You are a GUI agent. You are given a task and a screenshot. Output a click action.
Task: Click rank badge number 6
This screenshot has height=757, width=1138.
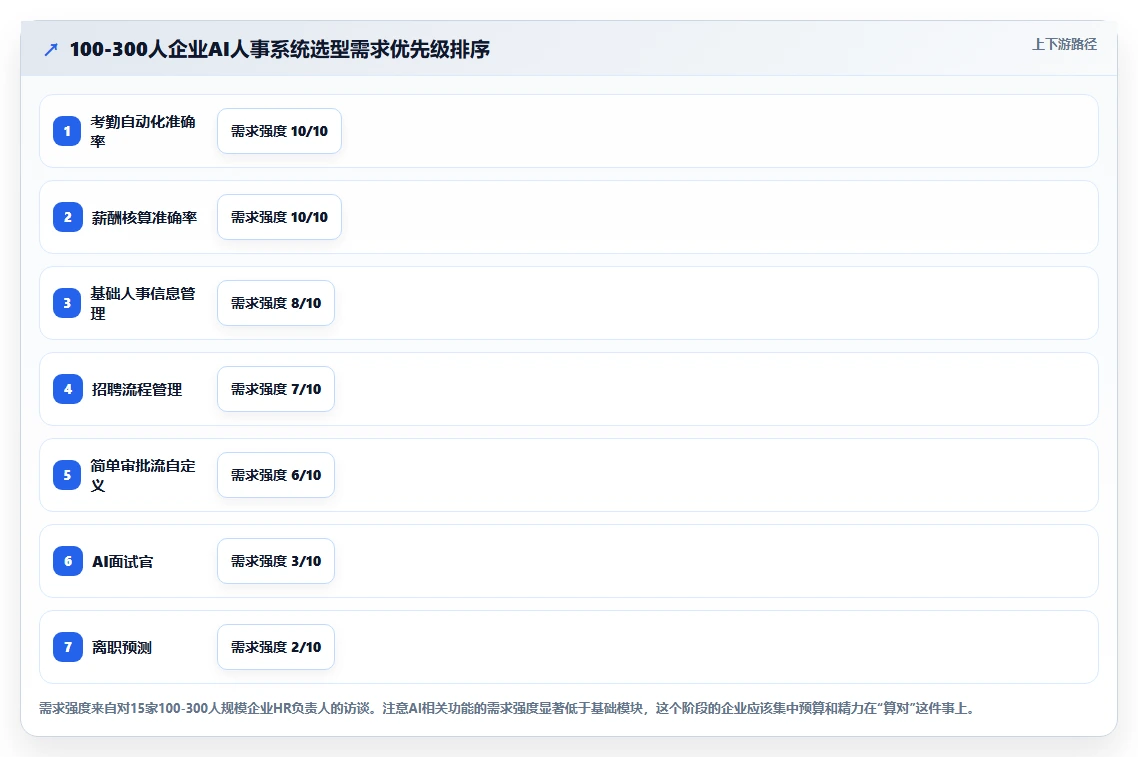67,561
